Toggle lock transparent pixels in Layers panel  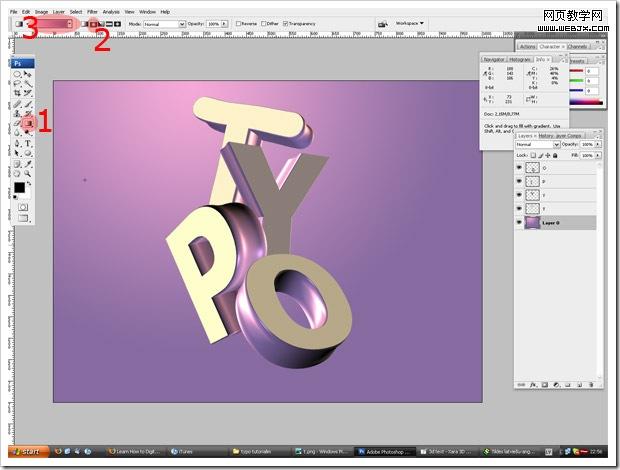[x=533, y=155]
